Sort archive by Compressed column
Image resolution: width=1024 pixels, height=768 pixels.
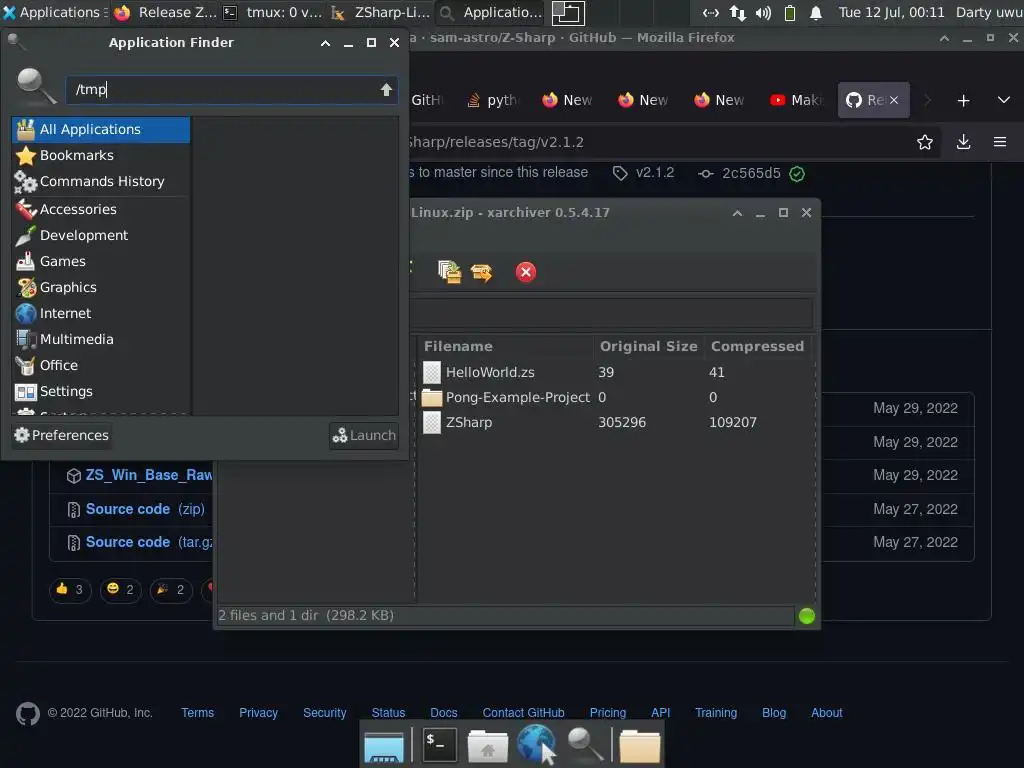759,346
